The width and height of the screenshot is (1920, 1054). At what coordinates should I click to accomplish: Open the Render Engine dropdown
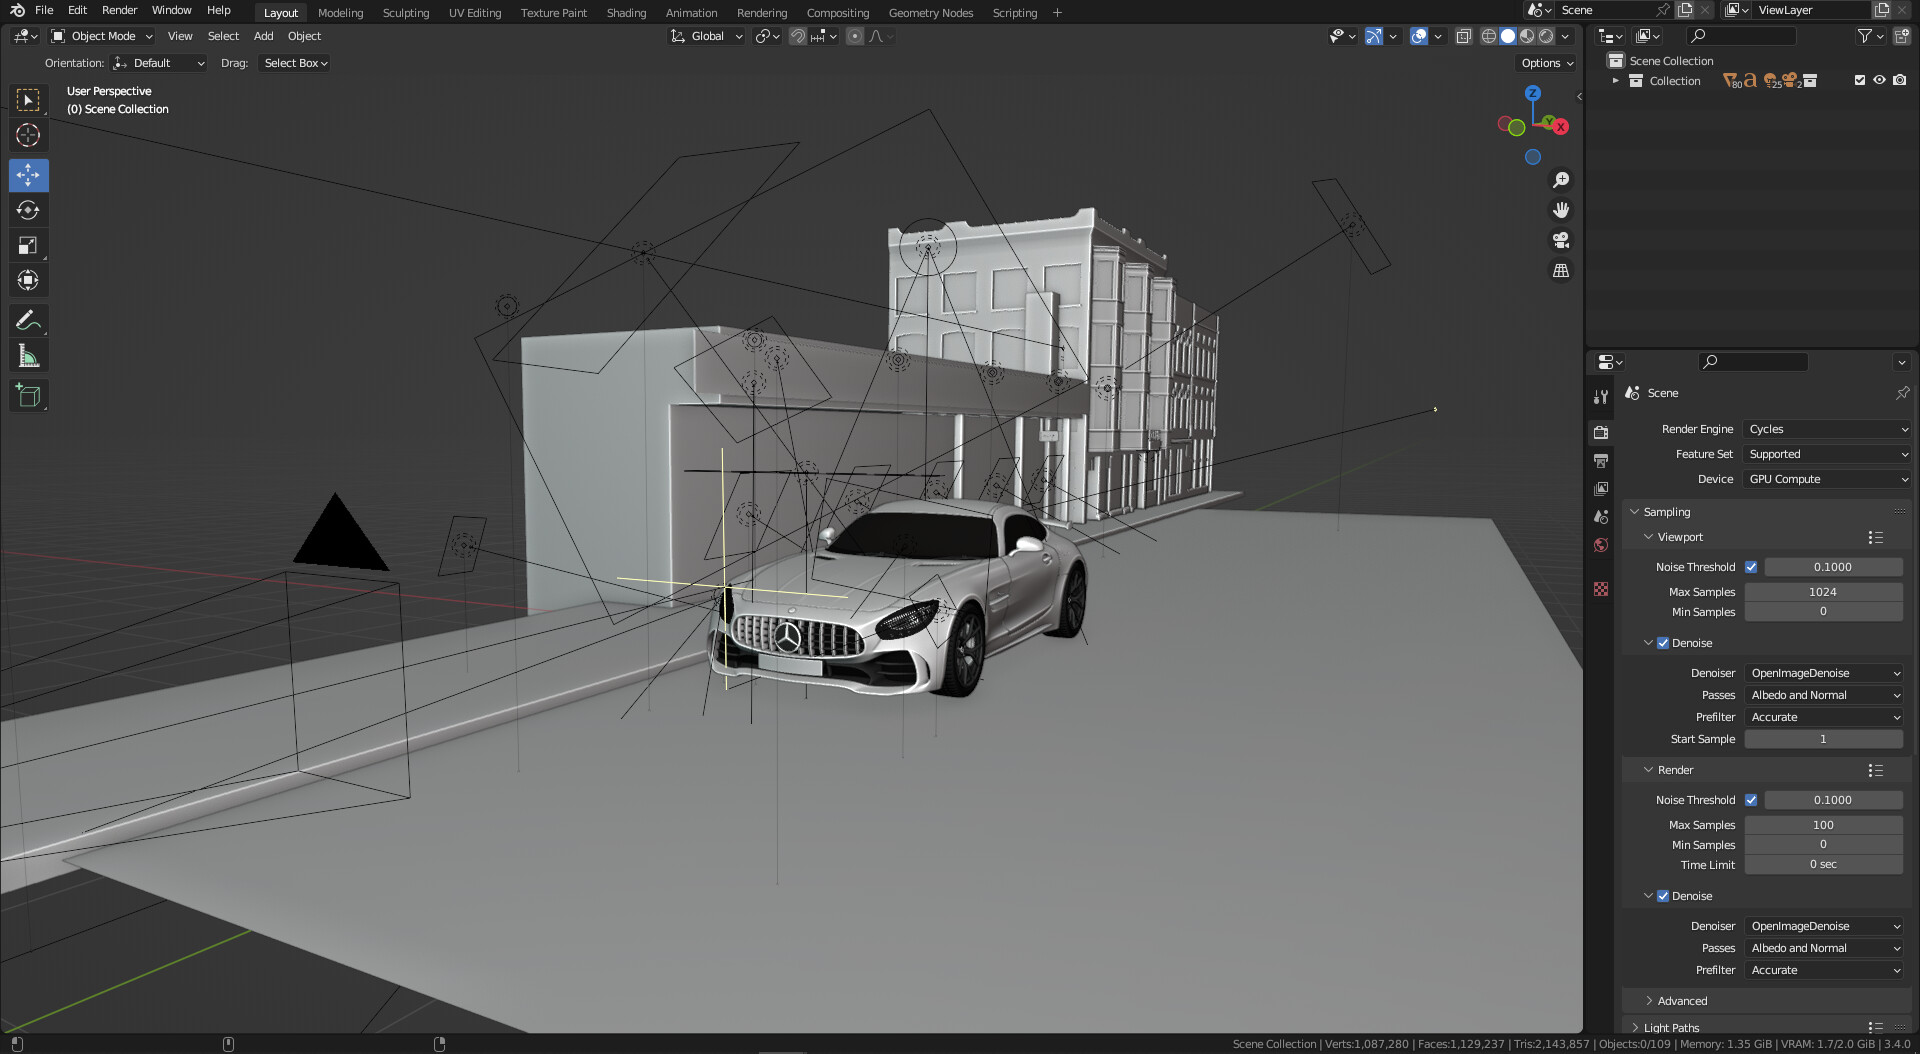pyautogui.click(x=1826, y=429)
